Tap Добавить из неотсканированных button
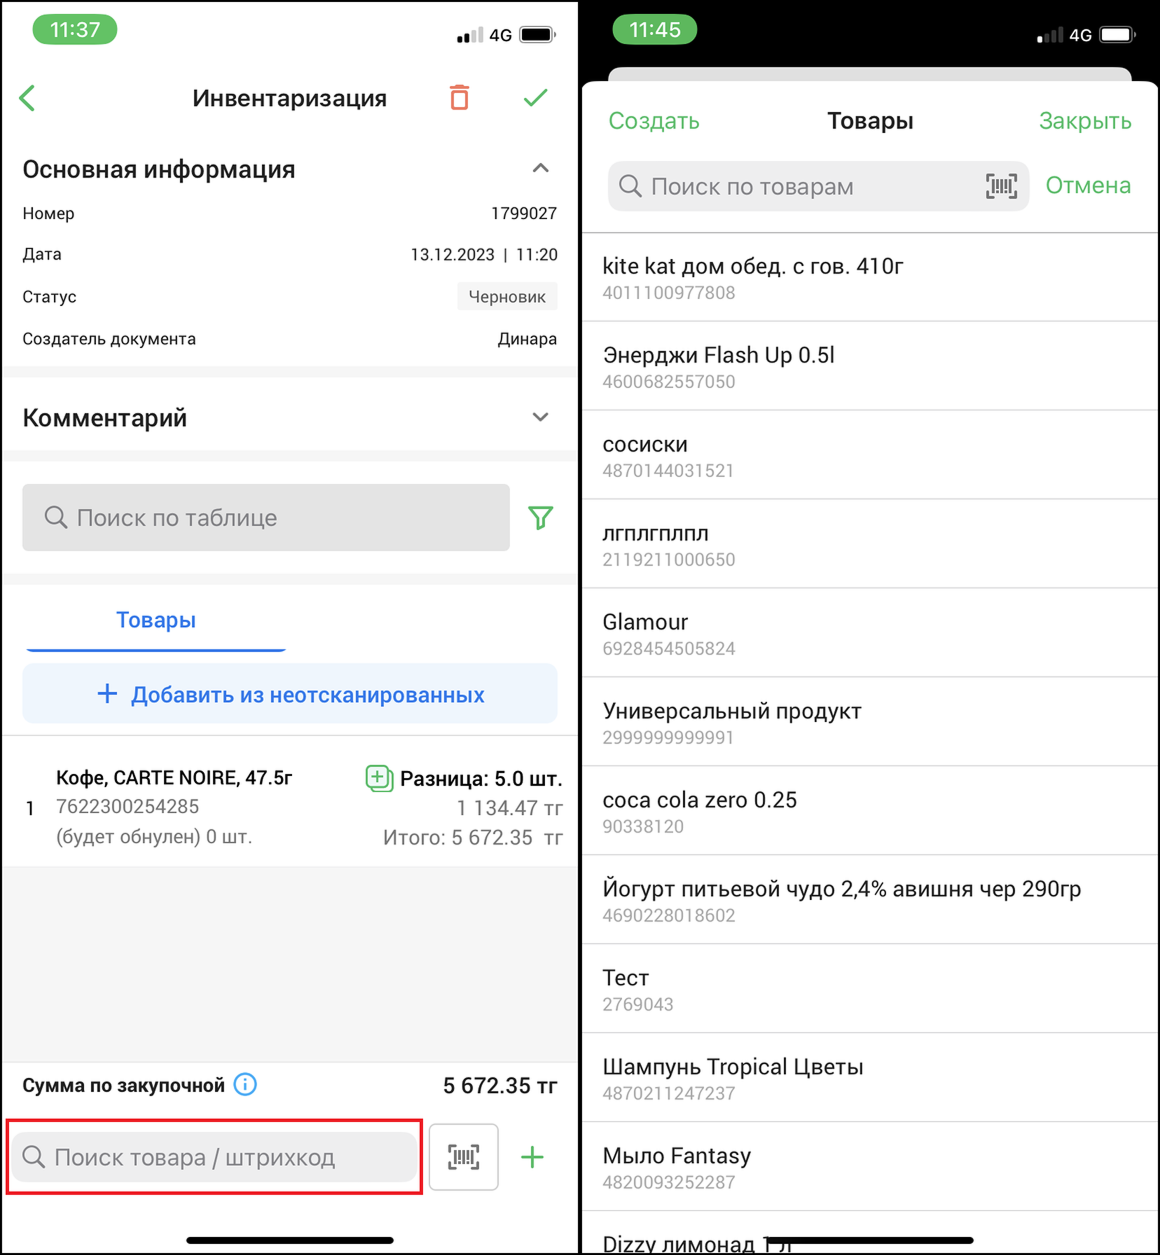The width and height of the screenshot is (1160, 1255). [x=290, y=694]
